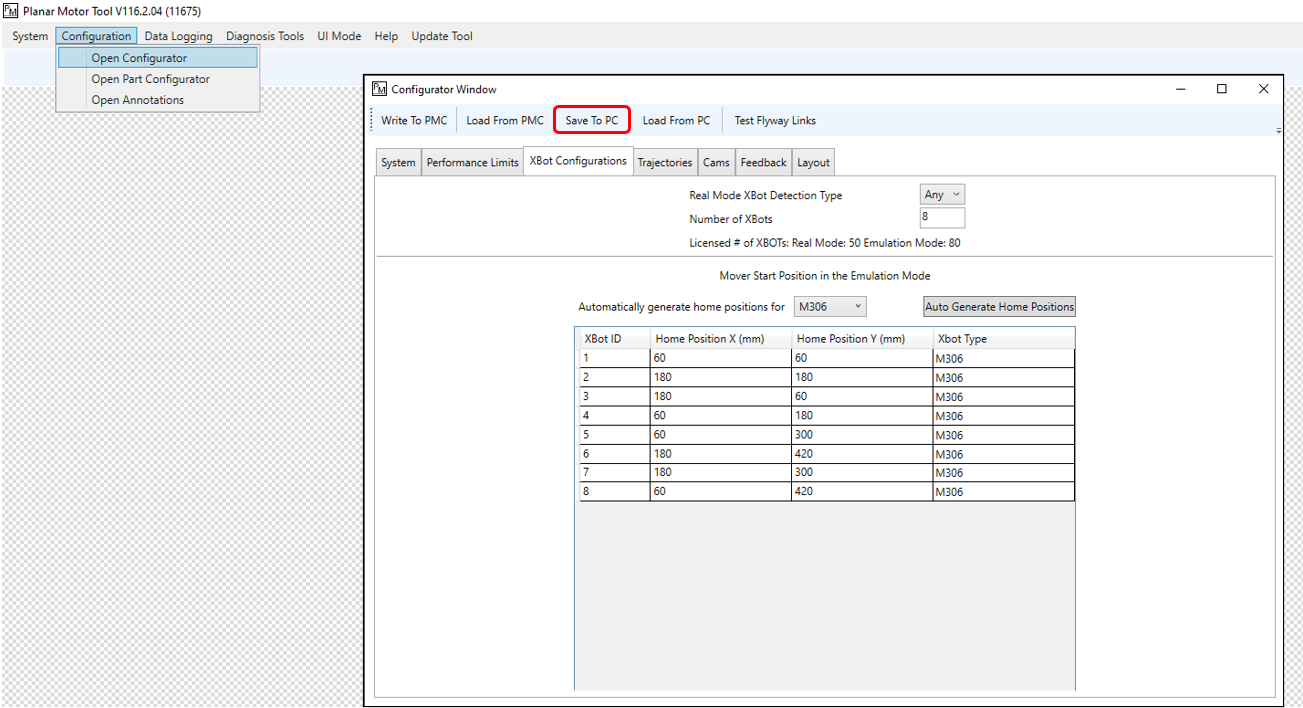
Task: Close the Configurator Window
Action: pos(1263,89)
